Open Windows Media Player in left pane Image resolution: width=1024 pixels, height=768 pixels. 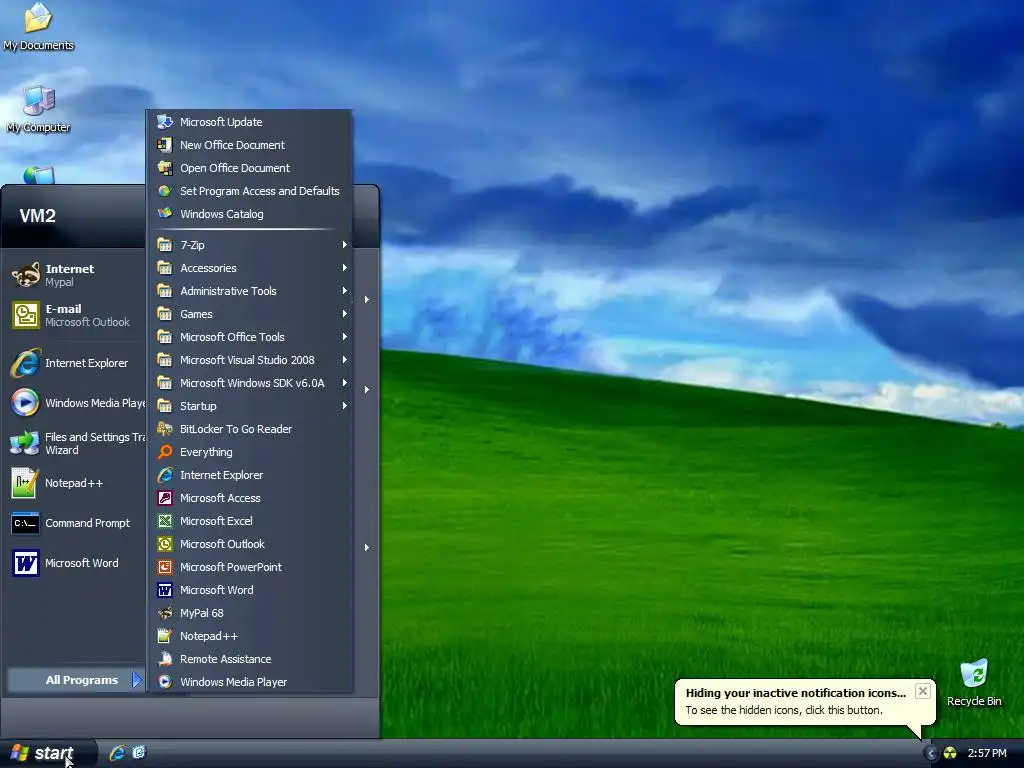point(75,403)
